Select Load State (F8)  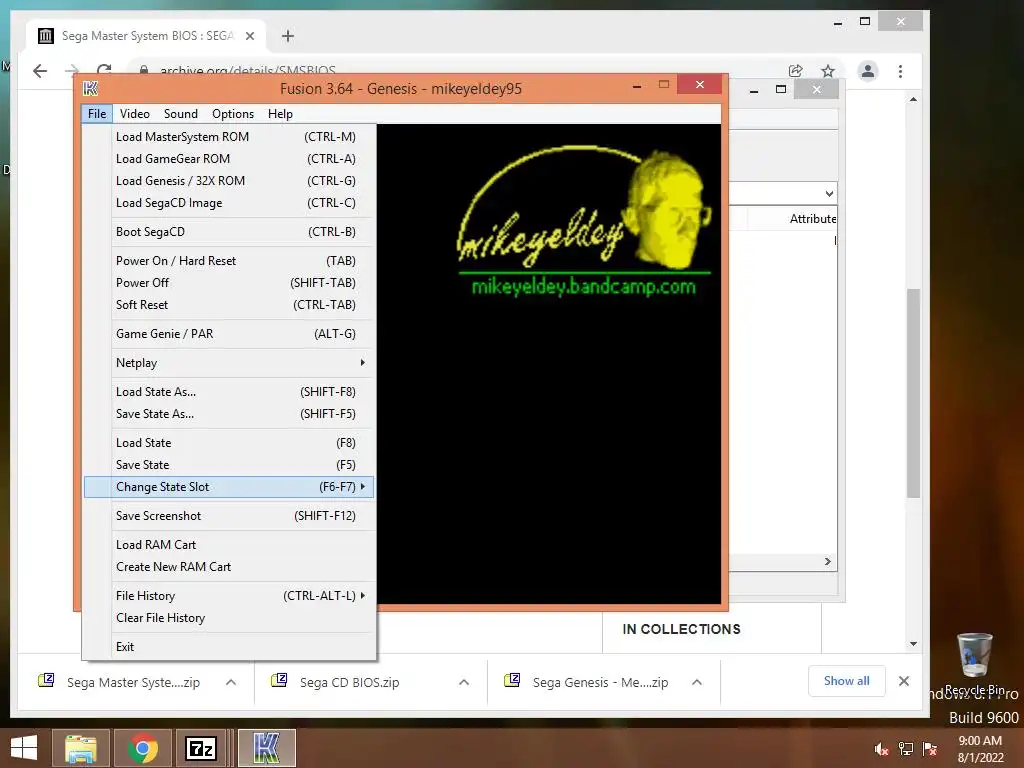(x=229, y=443)
